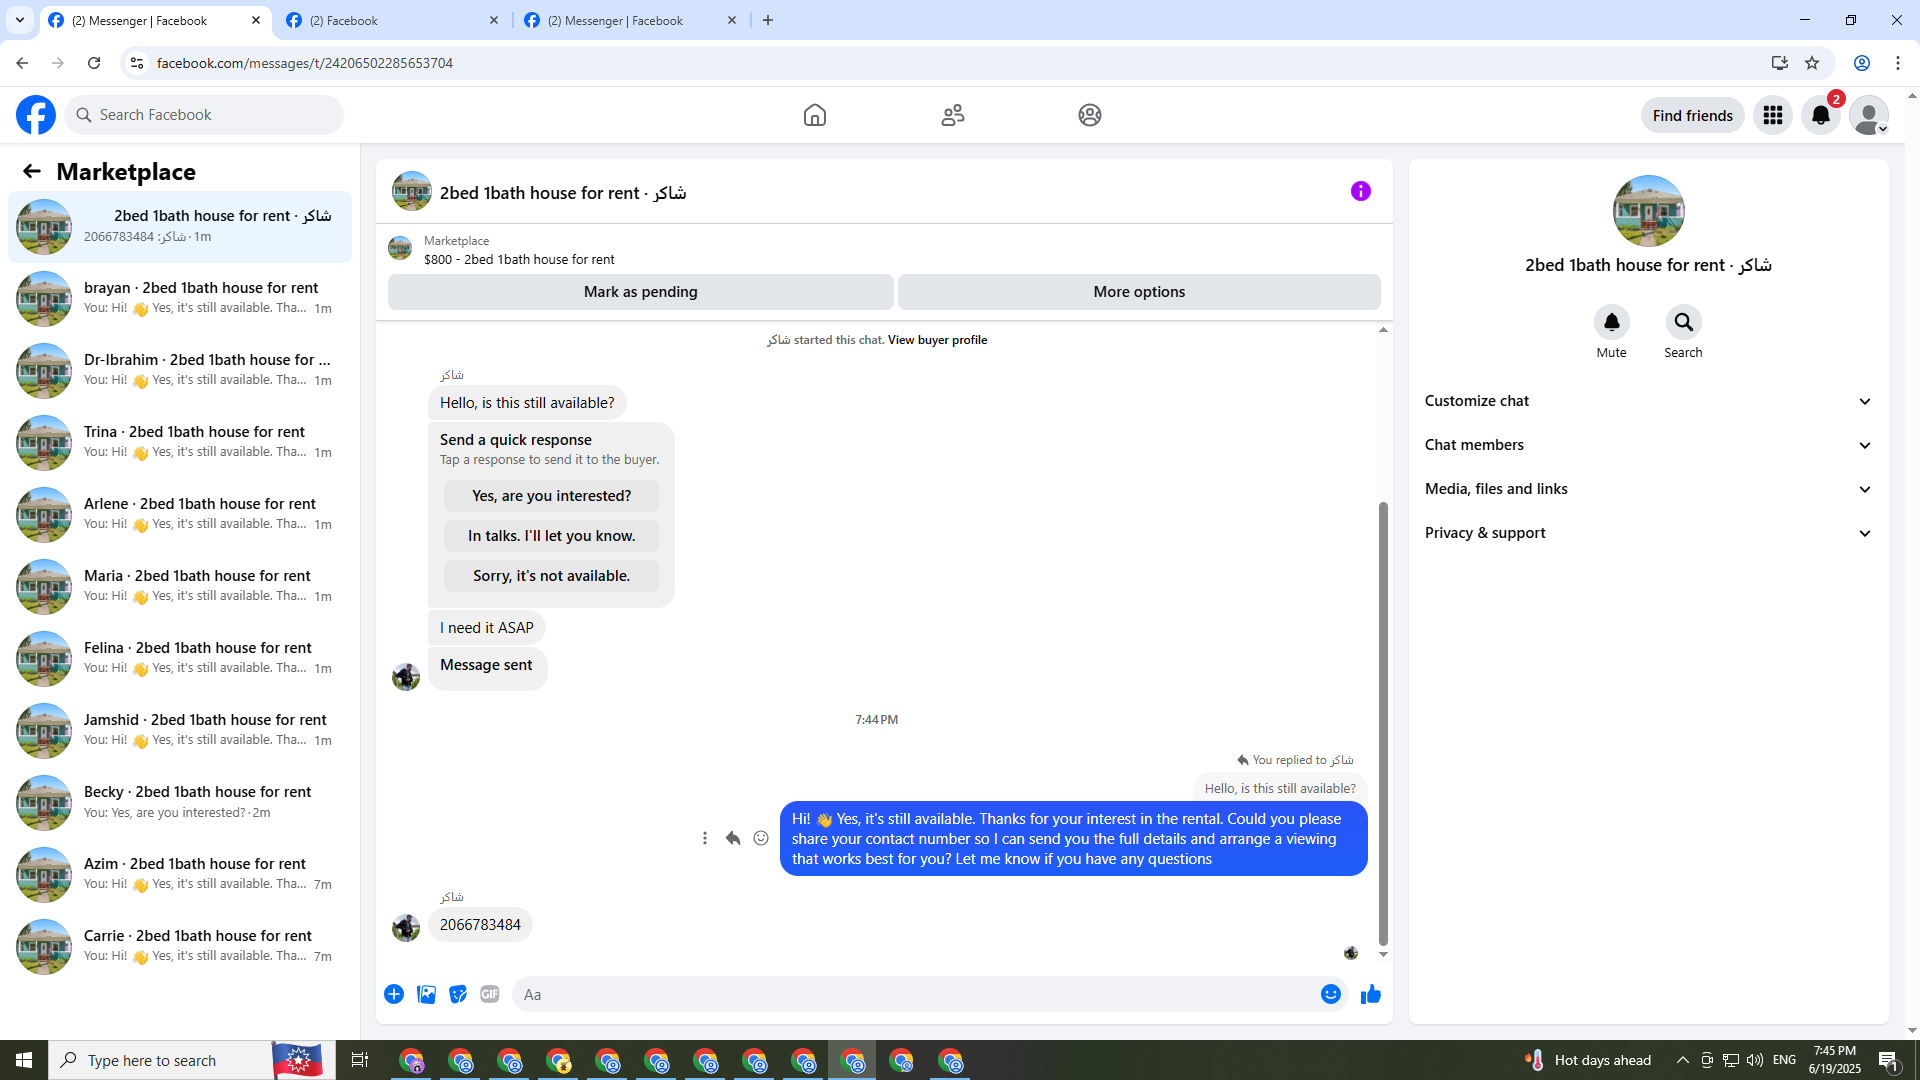Open Arlene's house rental conversation
Screen dimensions: 1920x1080
coord(180,514)
